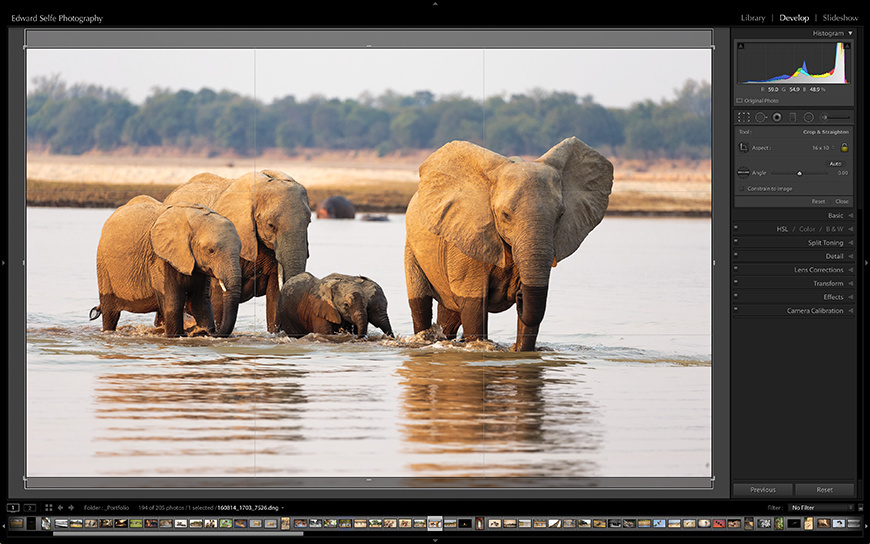Switch to the Develop module
The width and height of the screenshot is (870, 544).
794,18
